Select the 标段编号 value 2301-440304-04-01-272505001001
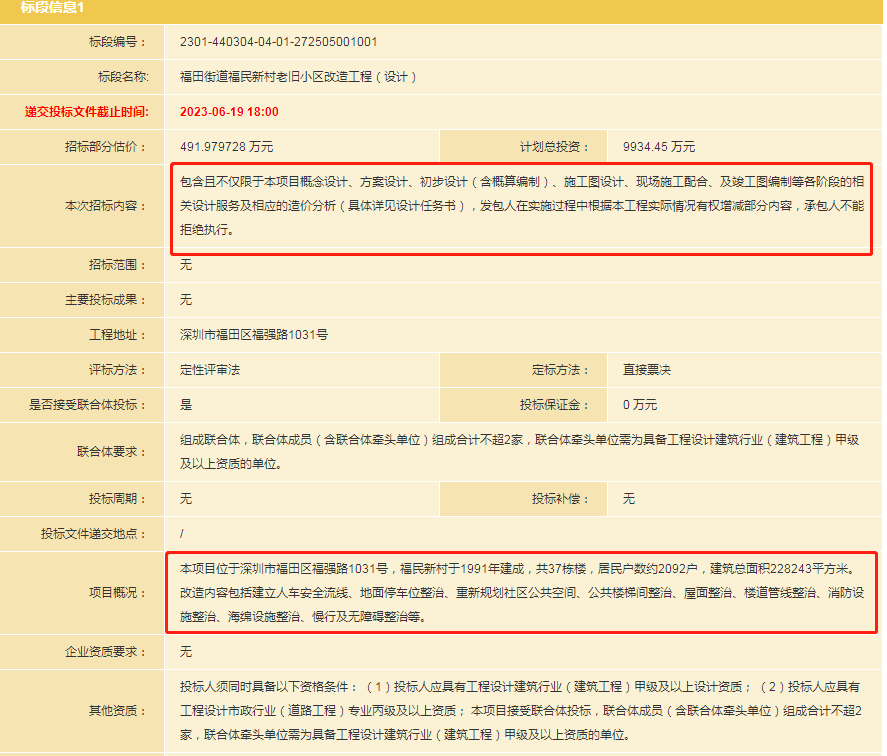This screenshot has width=887, height=756. coord(278,42)
